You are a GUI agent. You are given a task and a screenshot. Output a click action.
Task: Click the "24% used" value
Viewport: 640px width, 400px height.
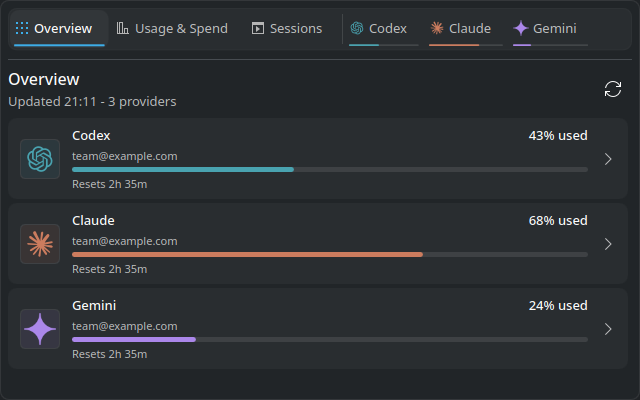coord(558,305)
